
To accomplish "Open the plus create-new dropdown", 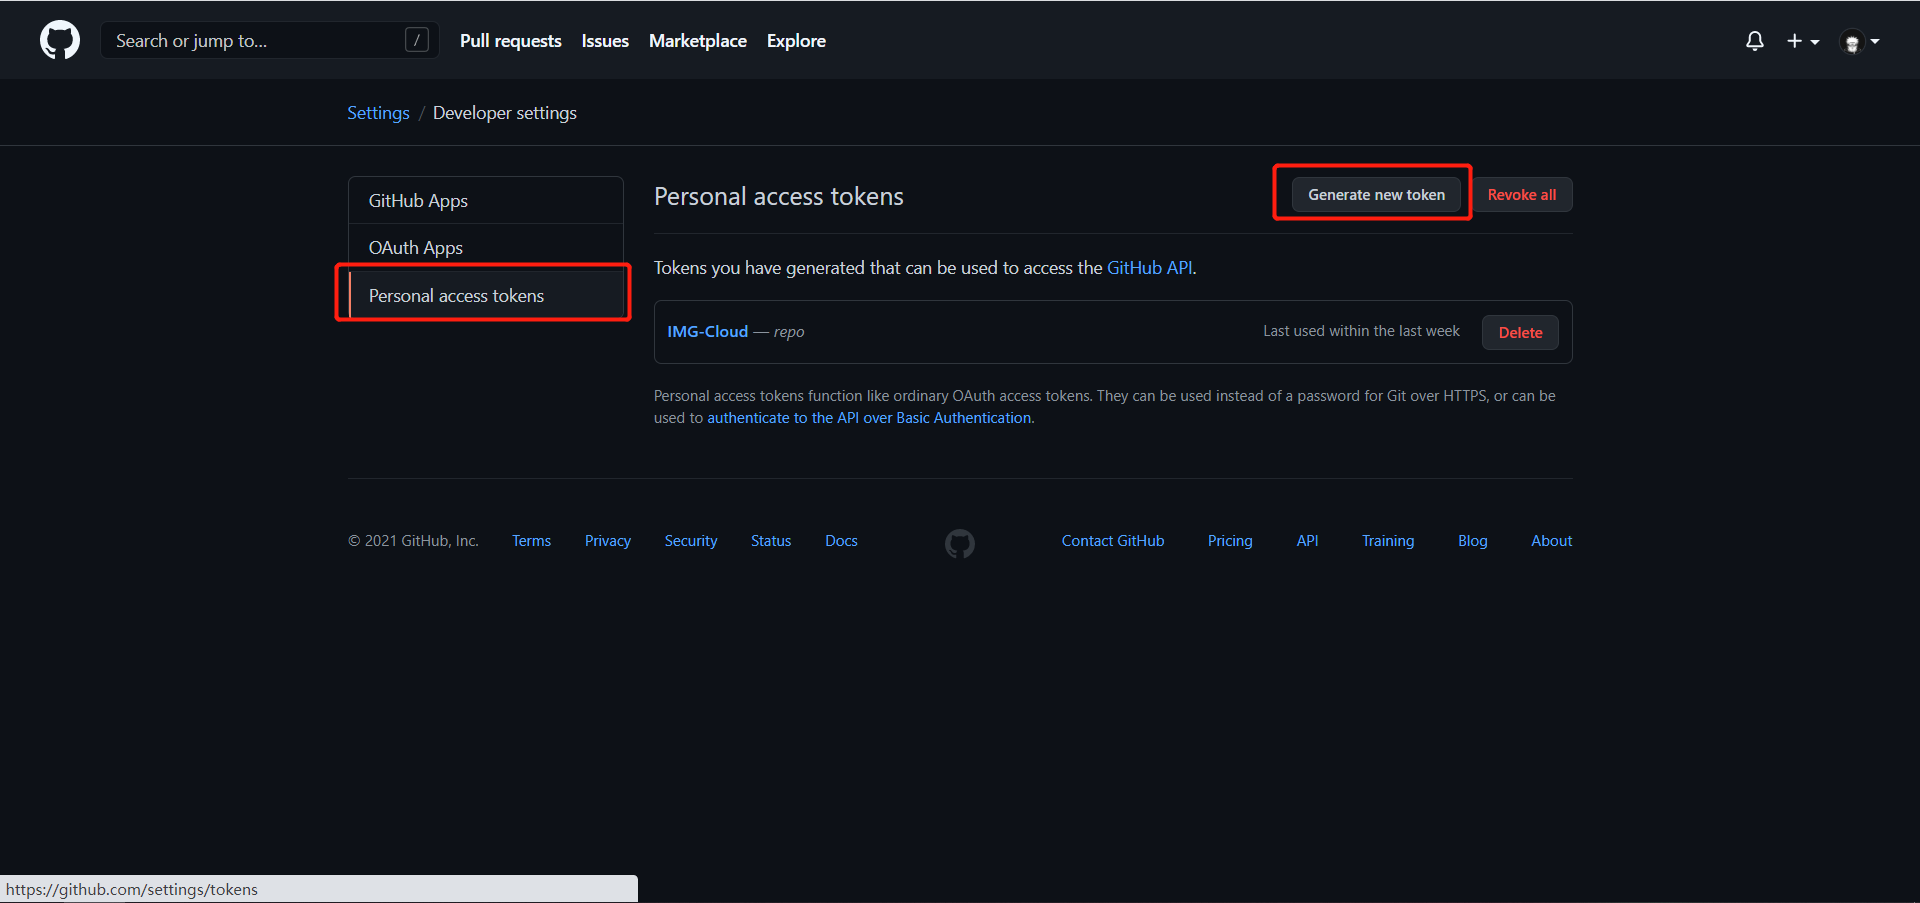I will [1803, 41].
